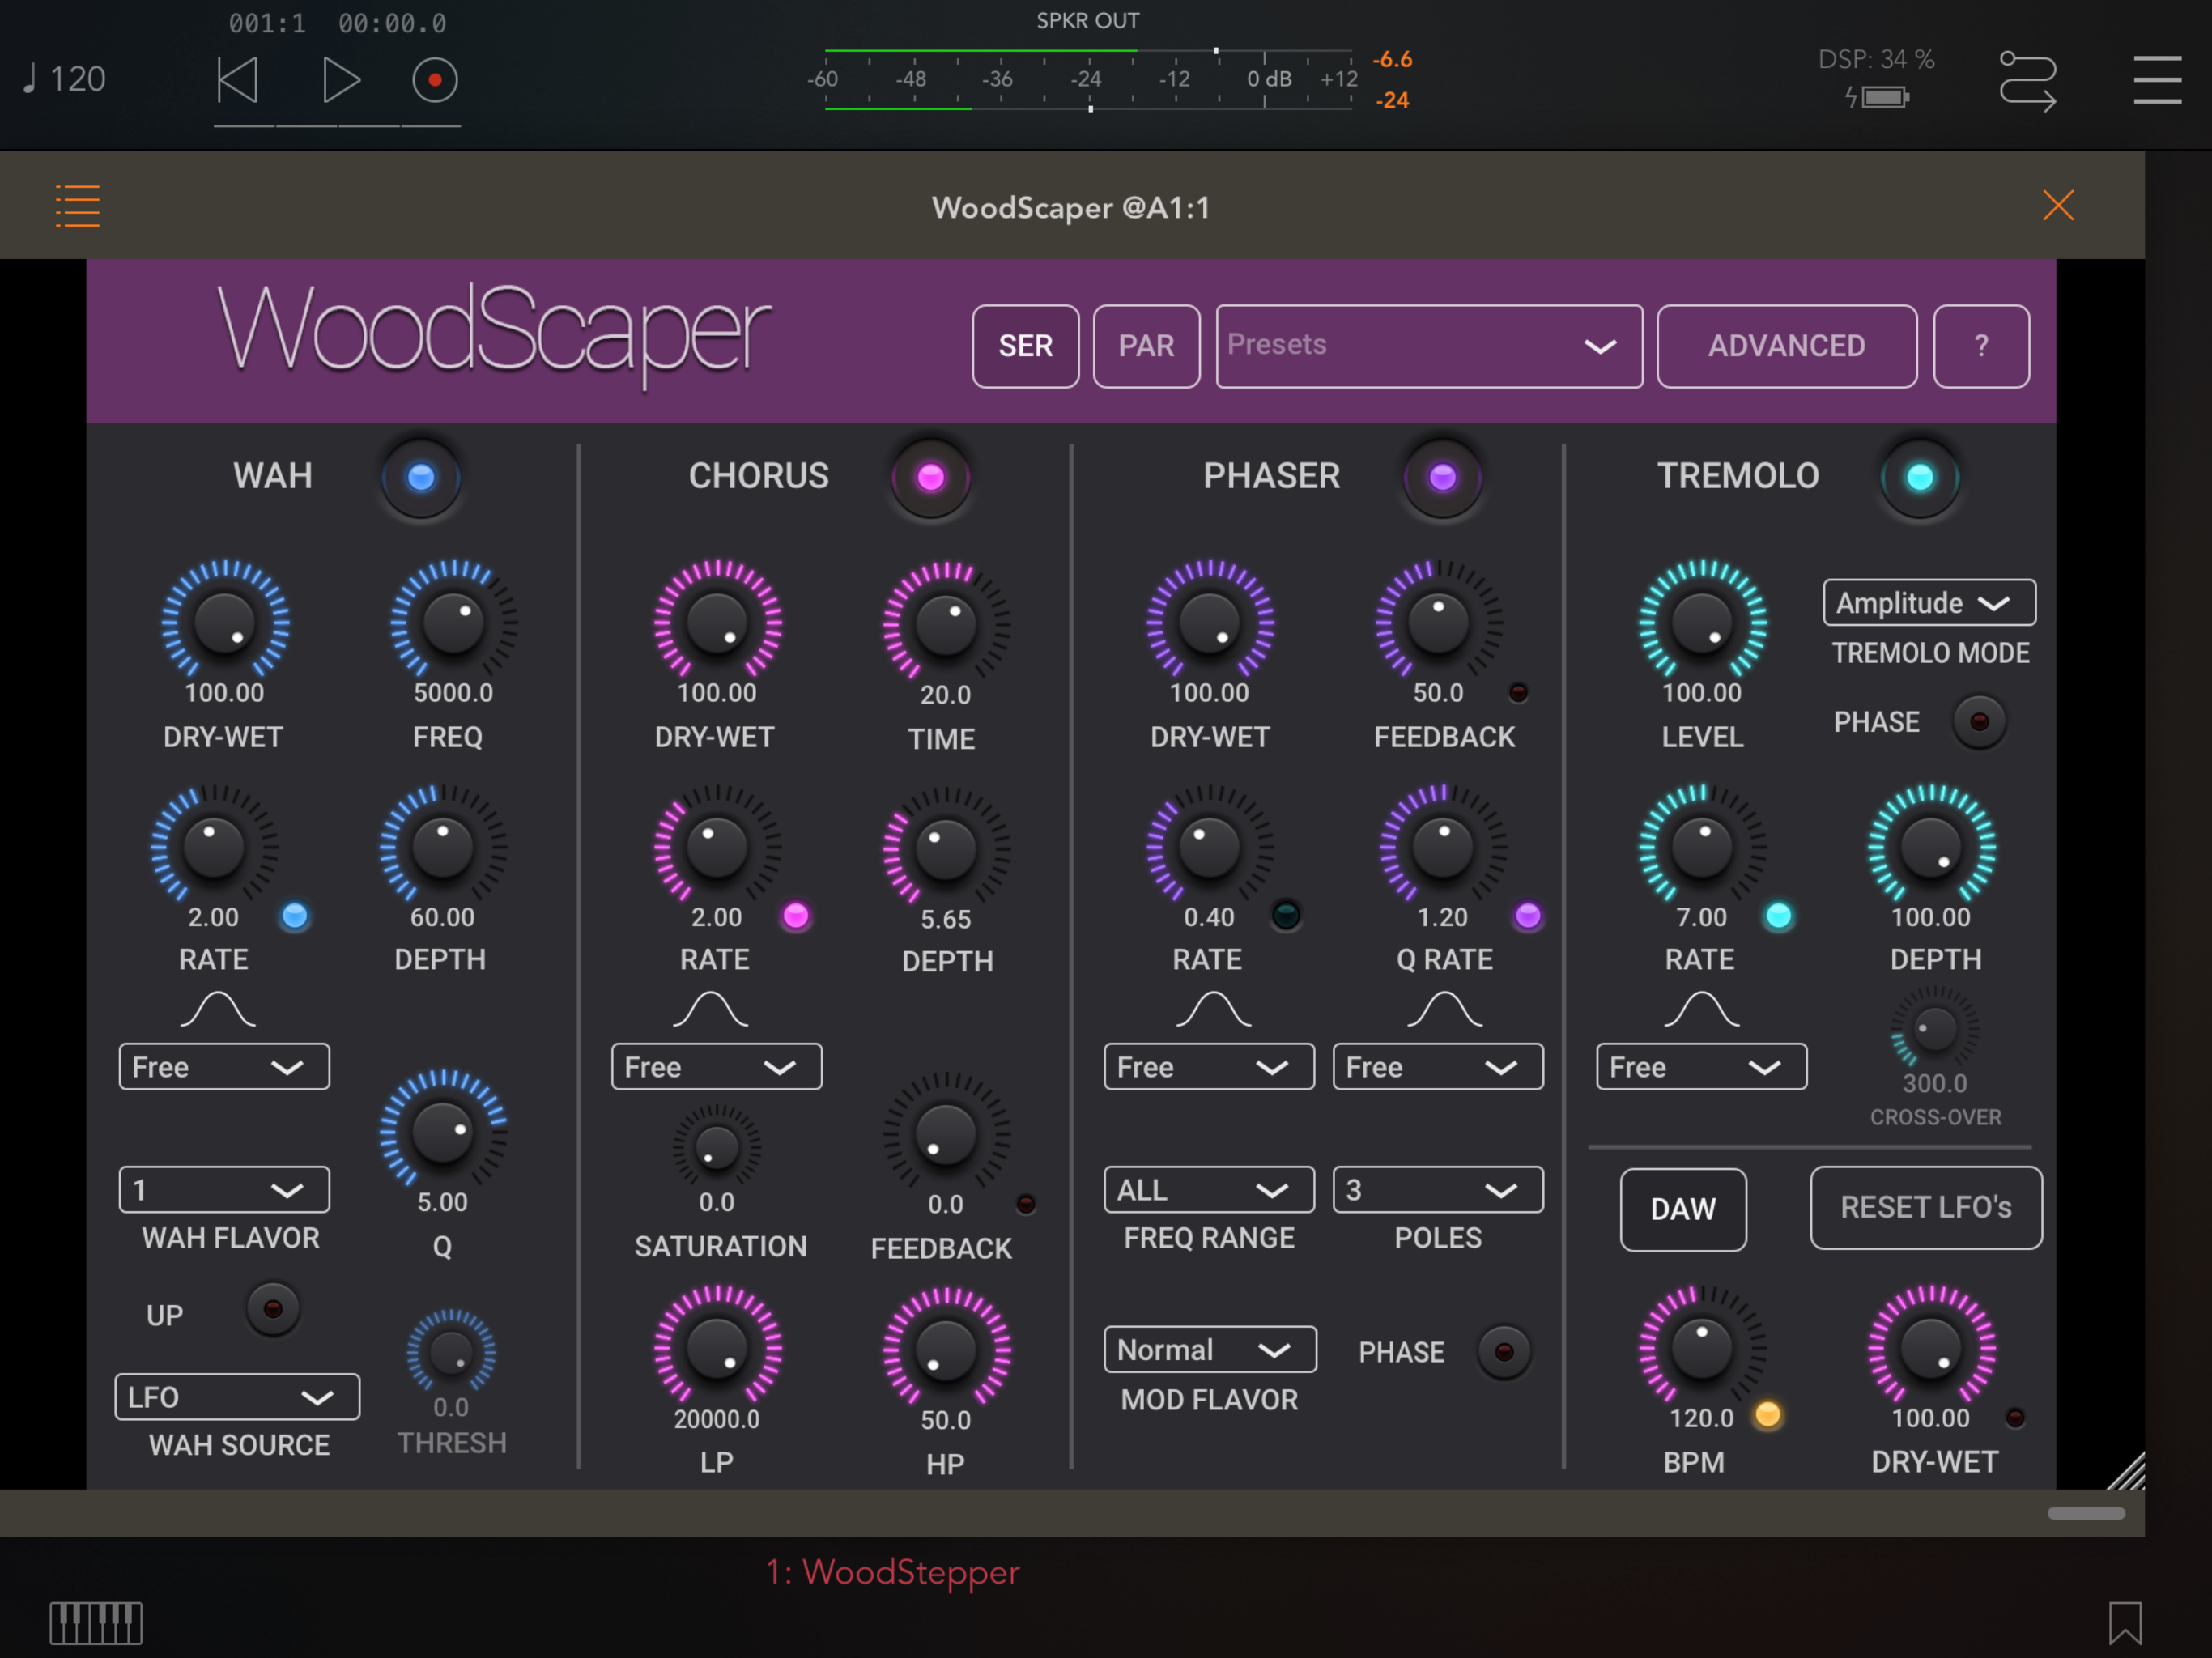Image resolution: width=2212 pixels, height=1658 pixels.
Task: Open the CHORUS rate Free sync dropdown
Action: [717, 1067]
